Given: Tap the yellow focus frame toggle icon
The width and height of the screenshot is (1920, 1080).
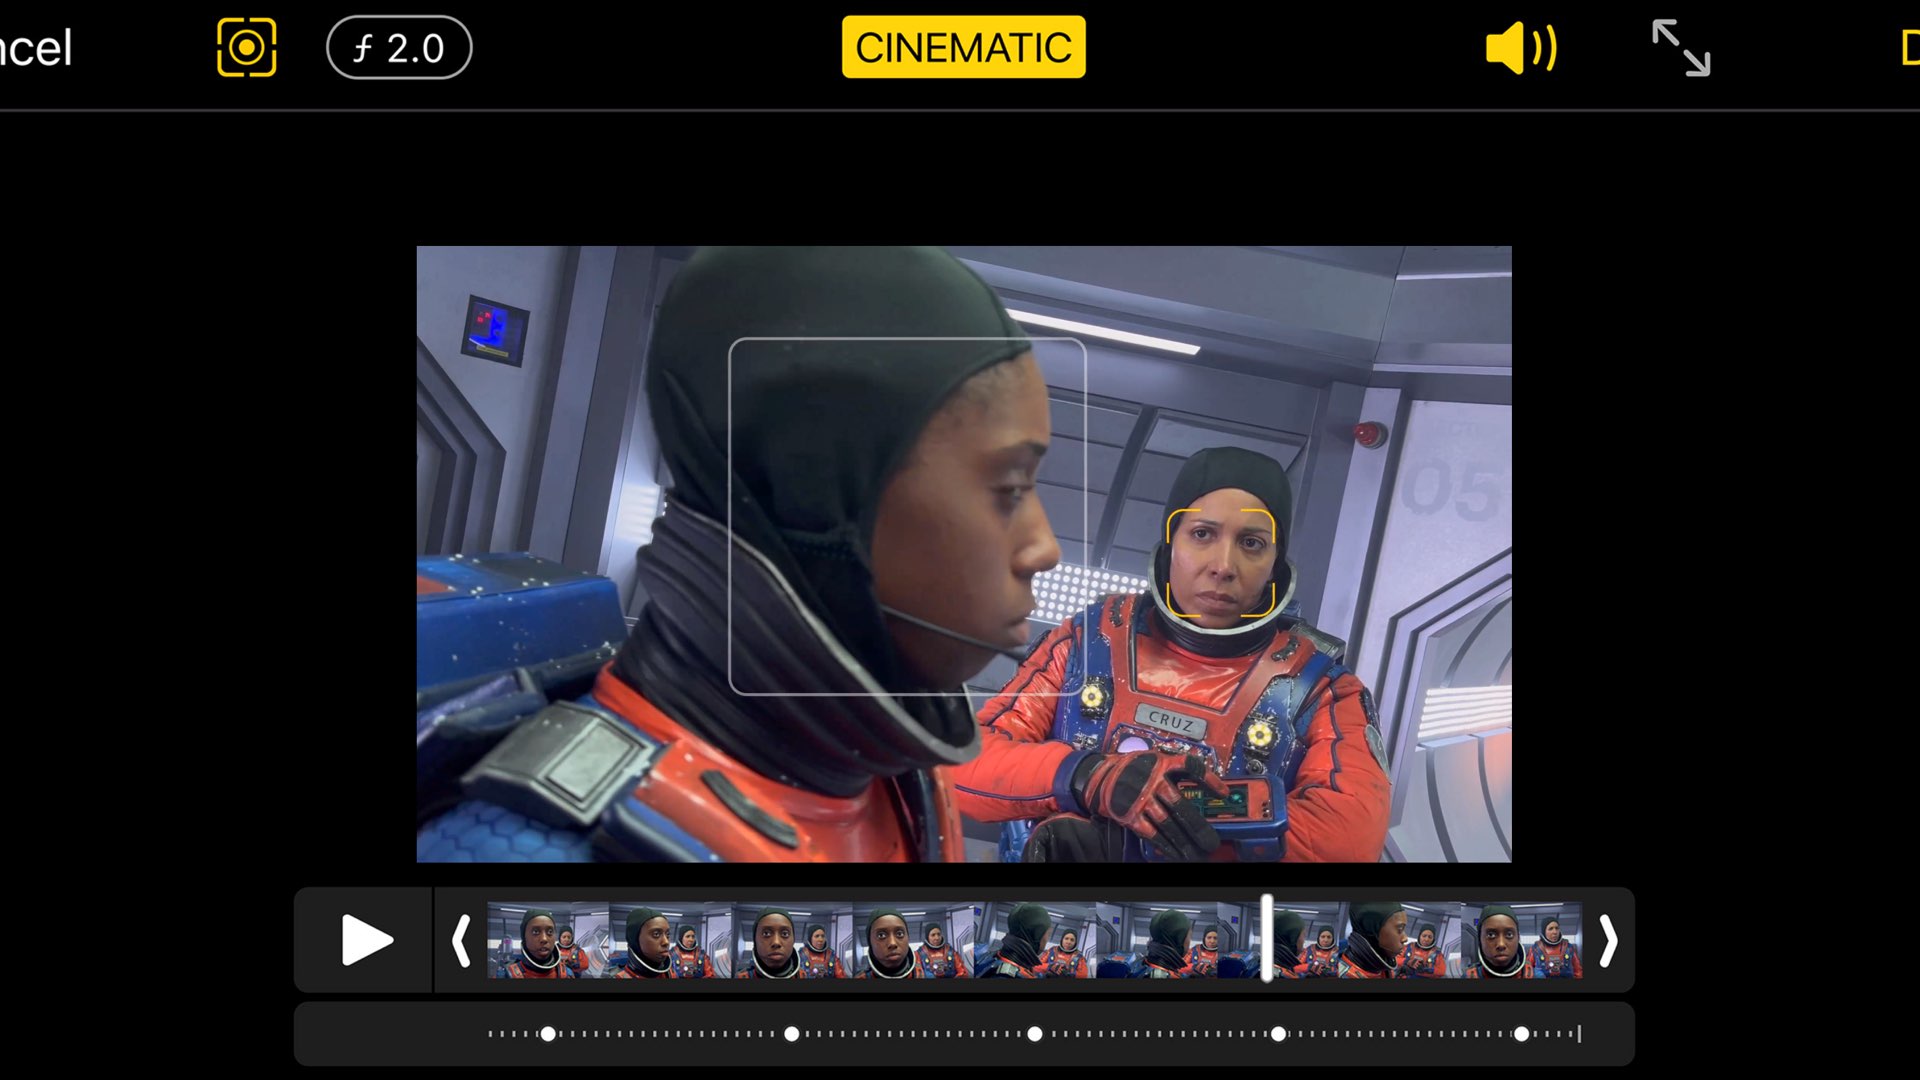Looking at the screenshot, I should (246, 46).
